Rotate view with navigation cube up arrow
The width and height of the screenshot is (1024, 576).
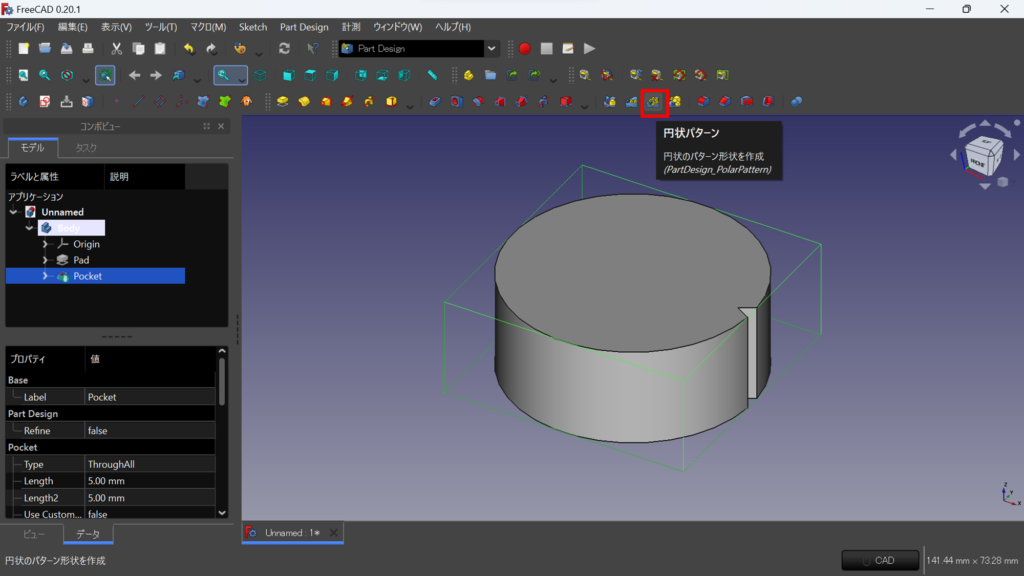coord(985,123)
